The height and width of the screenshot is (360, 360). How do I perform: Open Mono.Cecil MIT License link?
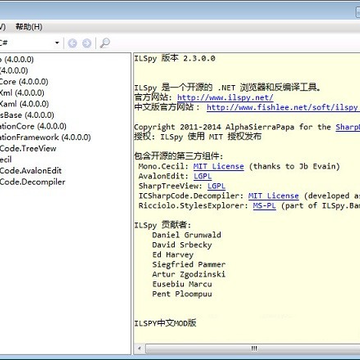(219, 166)
